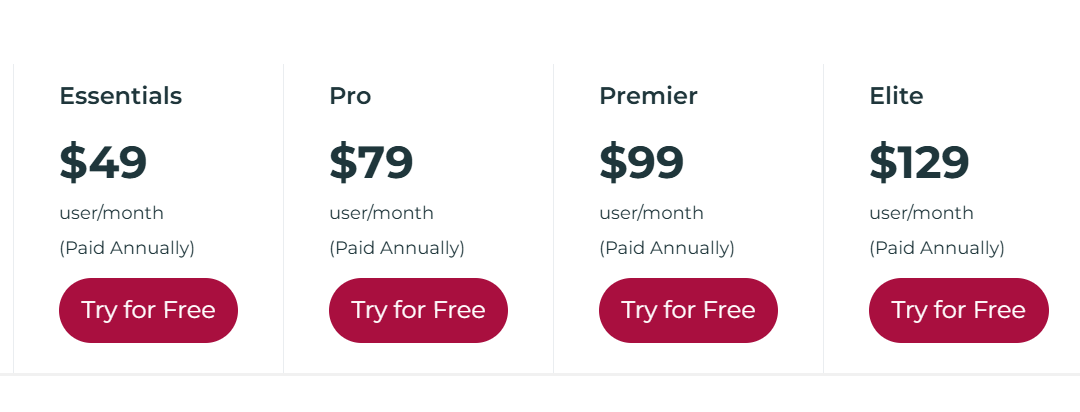Select the $79 price text
This screenshot has height=412, width=1080.
tap(371, 162)
